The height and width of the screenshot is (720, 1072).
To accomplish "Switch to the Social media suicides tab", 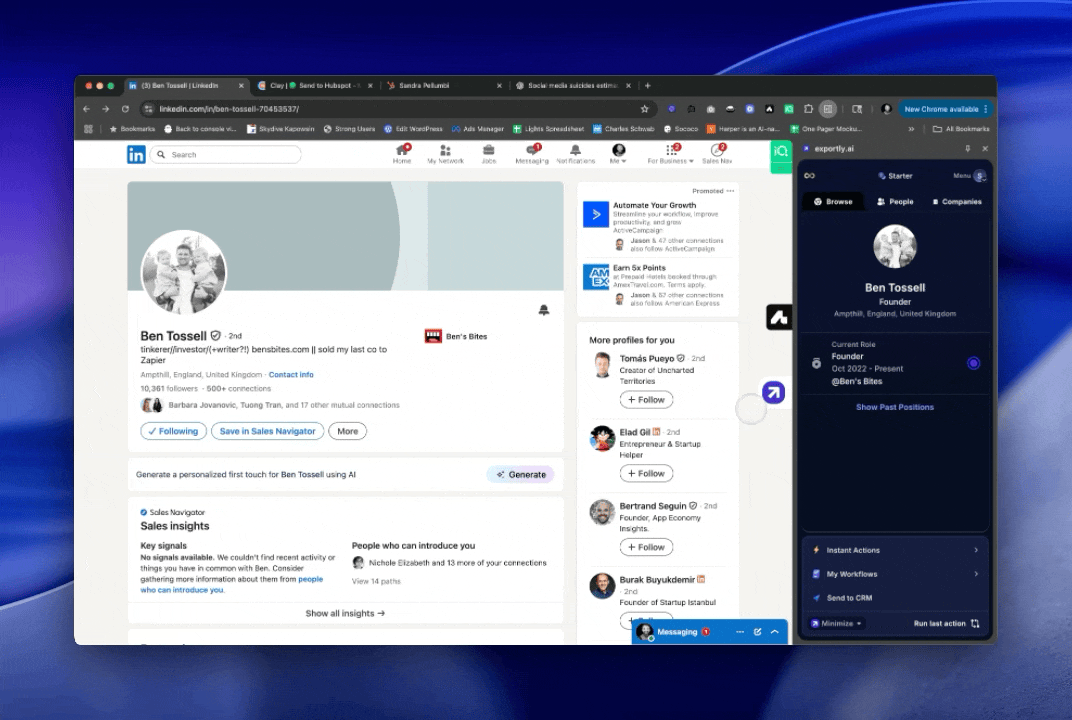I will (573, 85).
